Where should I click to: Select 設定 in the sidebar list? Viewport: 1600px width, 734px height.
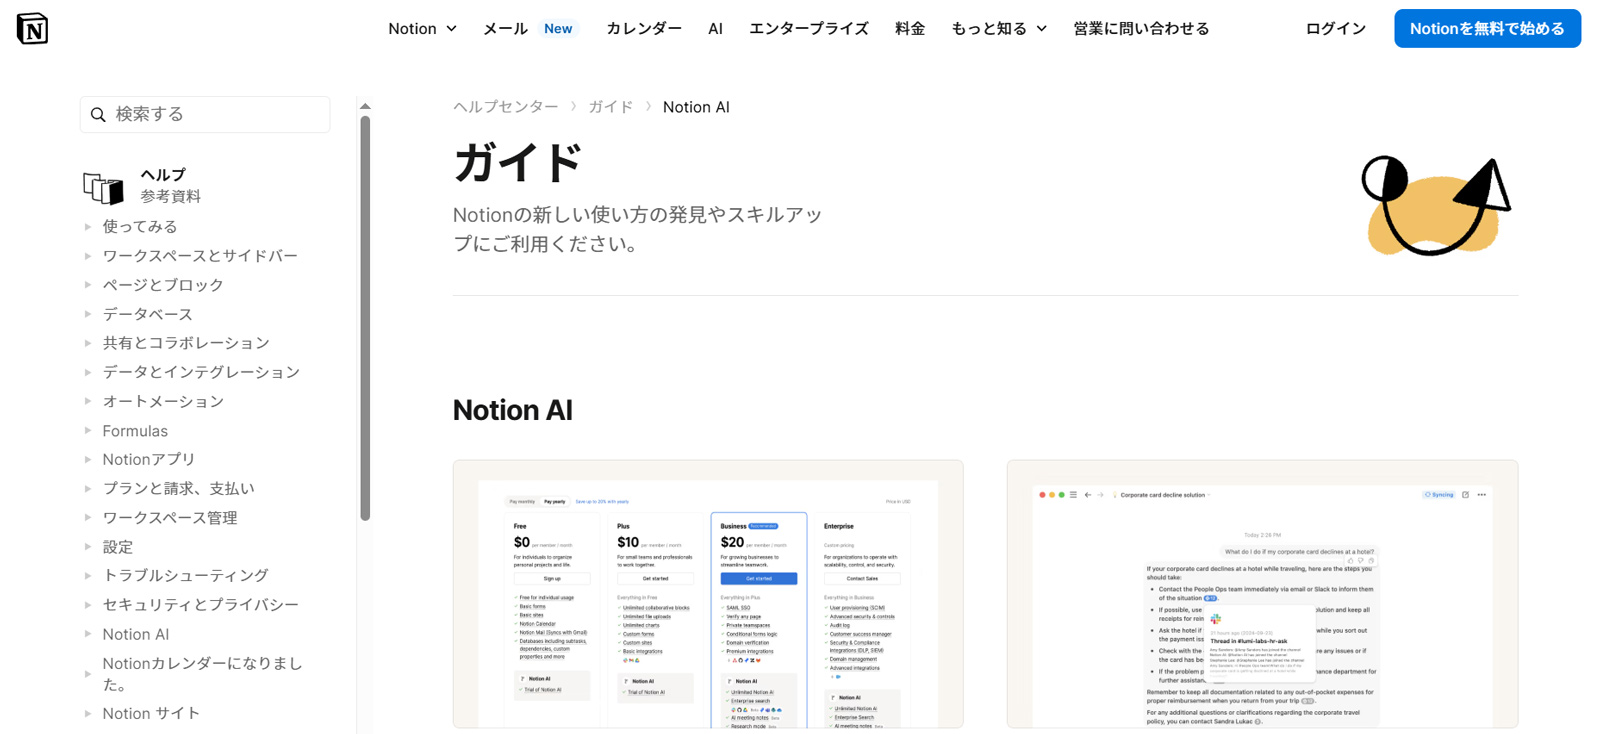point(117,547)
